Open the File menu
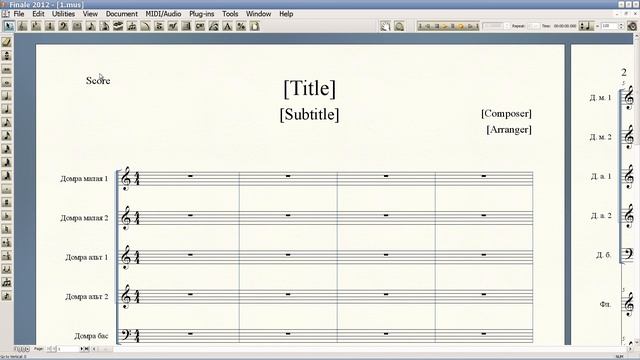Screen dimensions: 640x360 pos(19,14)
